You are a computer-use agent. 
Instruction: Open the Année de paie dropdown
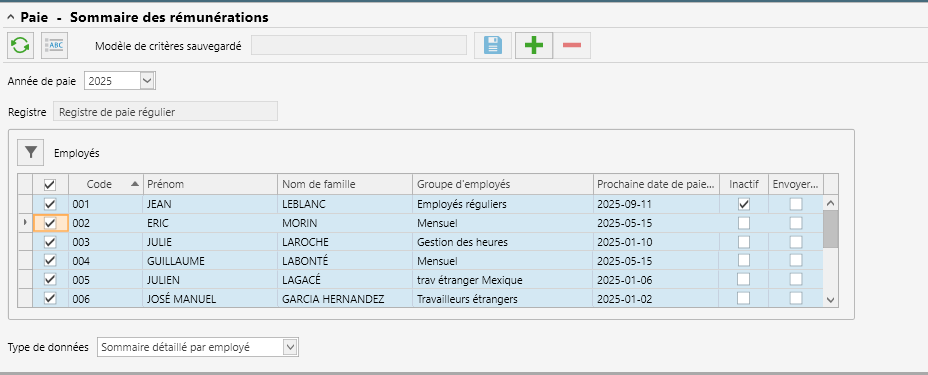[x=147, y=81]
